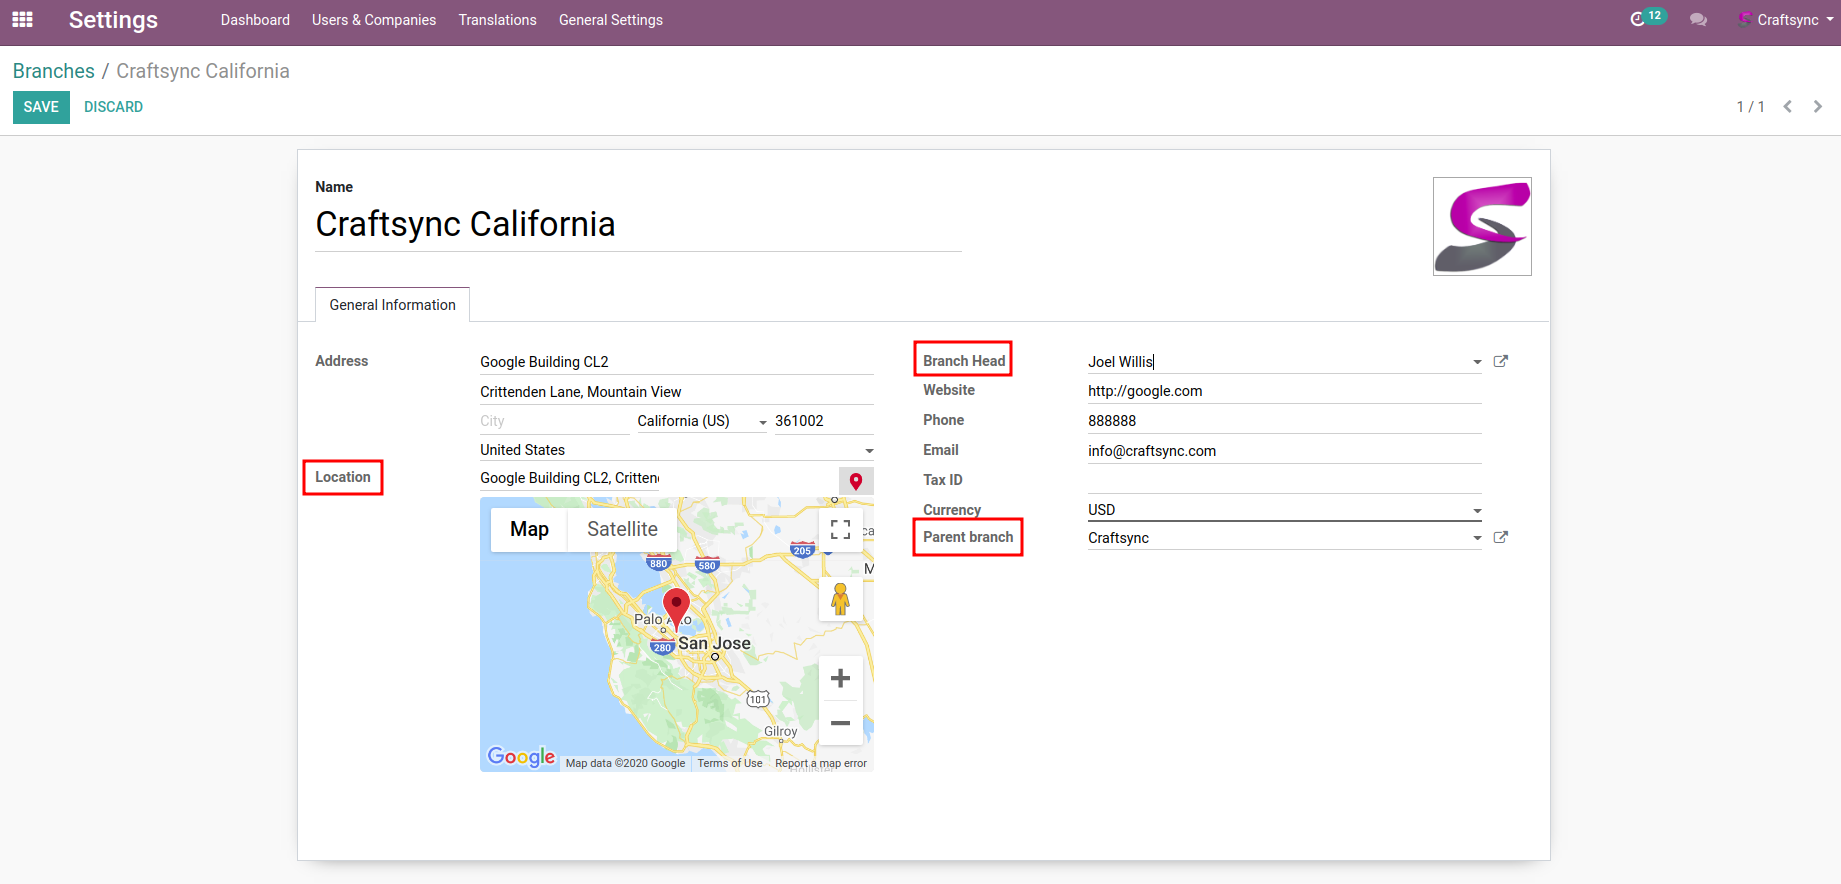The width and height of the screenshot is (1841, 884).
Task: Select the Street View pegman icon
Action: pyautogui.click(x=840, y=599)
